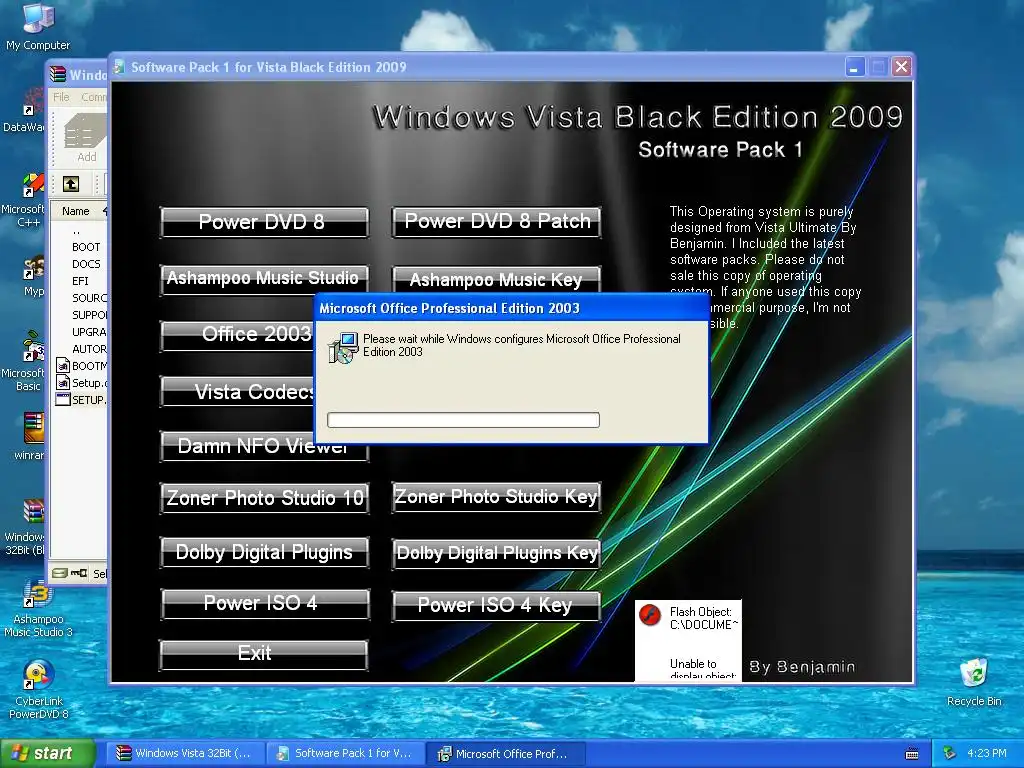Click the Office installation progress bar
This screenshot has height=768, width=1024.
tap(463, 420)
